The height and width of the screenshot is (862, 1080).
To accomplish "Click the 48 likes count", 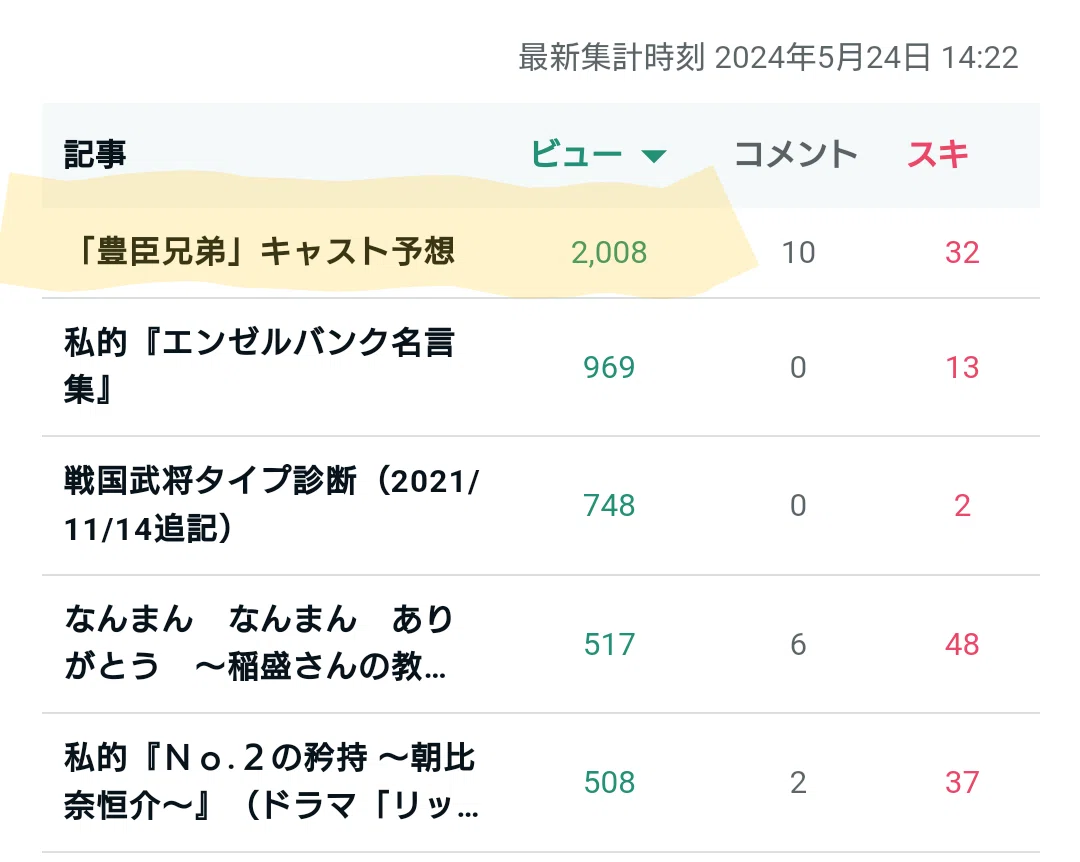I will (962, 644).
